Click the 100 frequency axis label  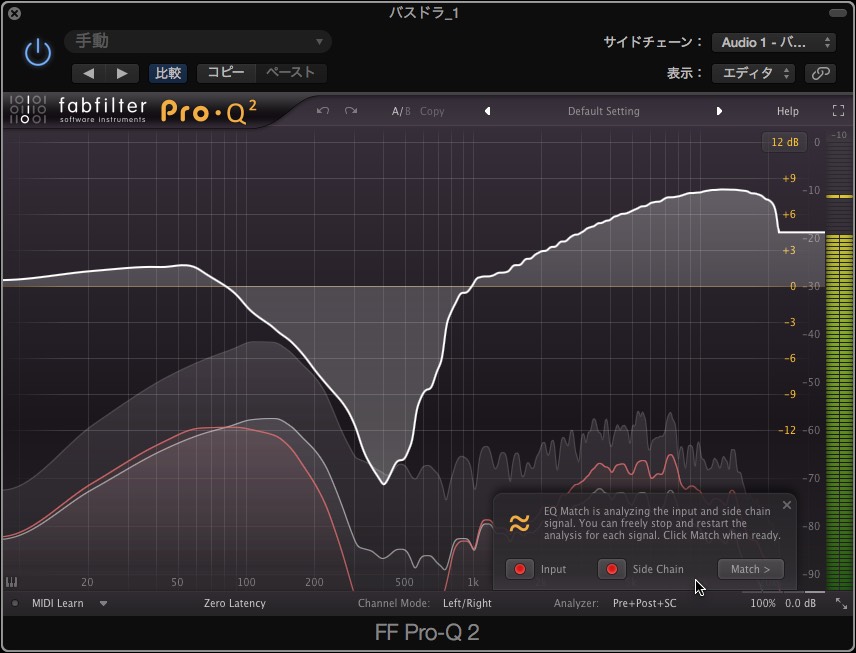tap(246, 582)
